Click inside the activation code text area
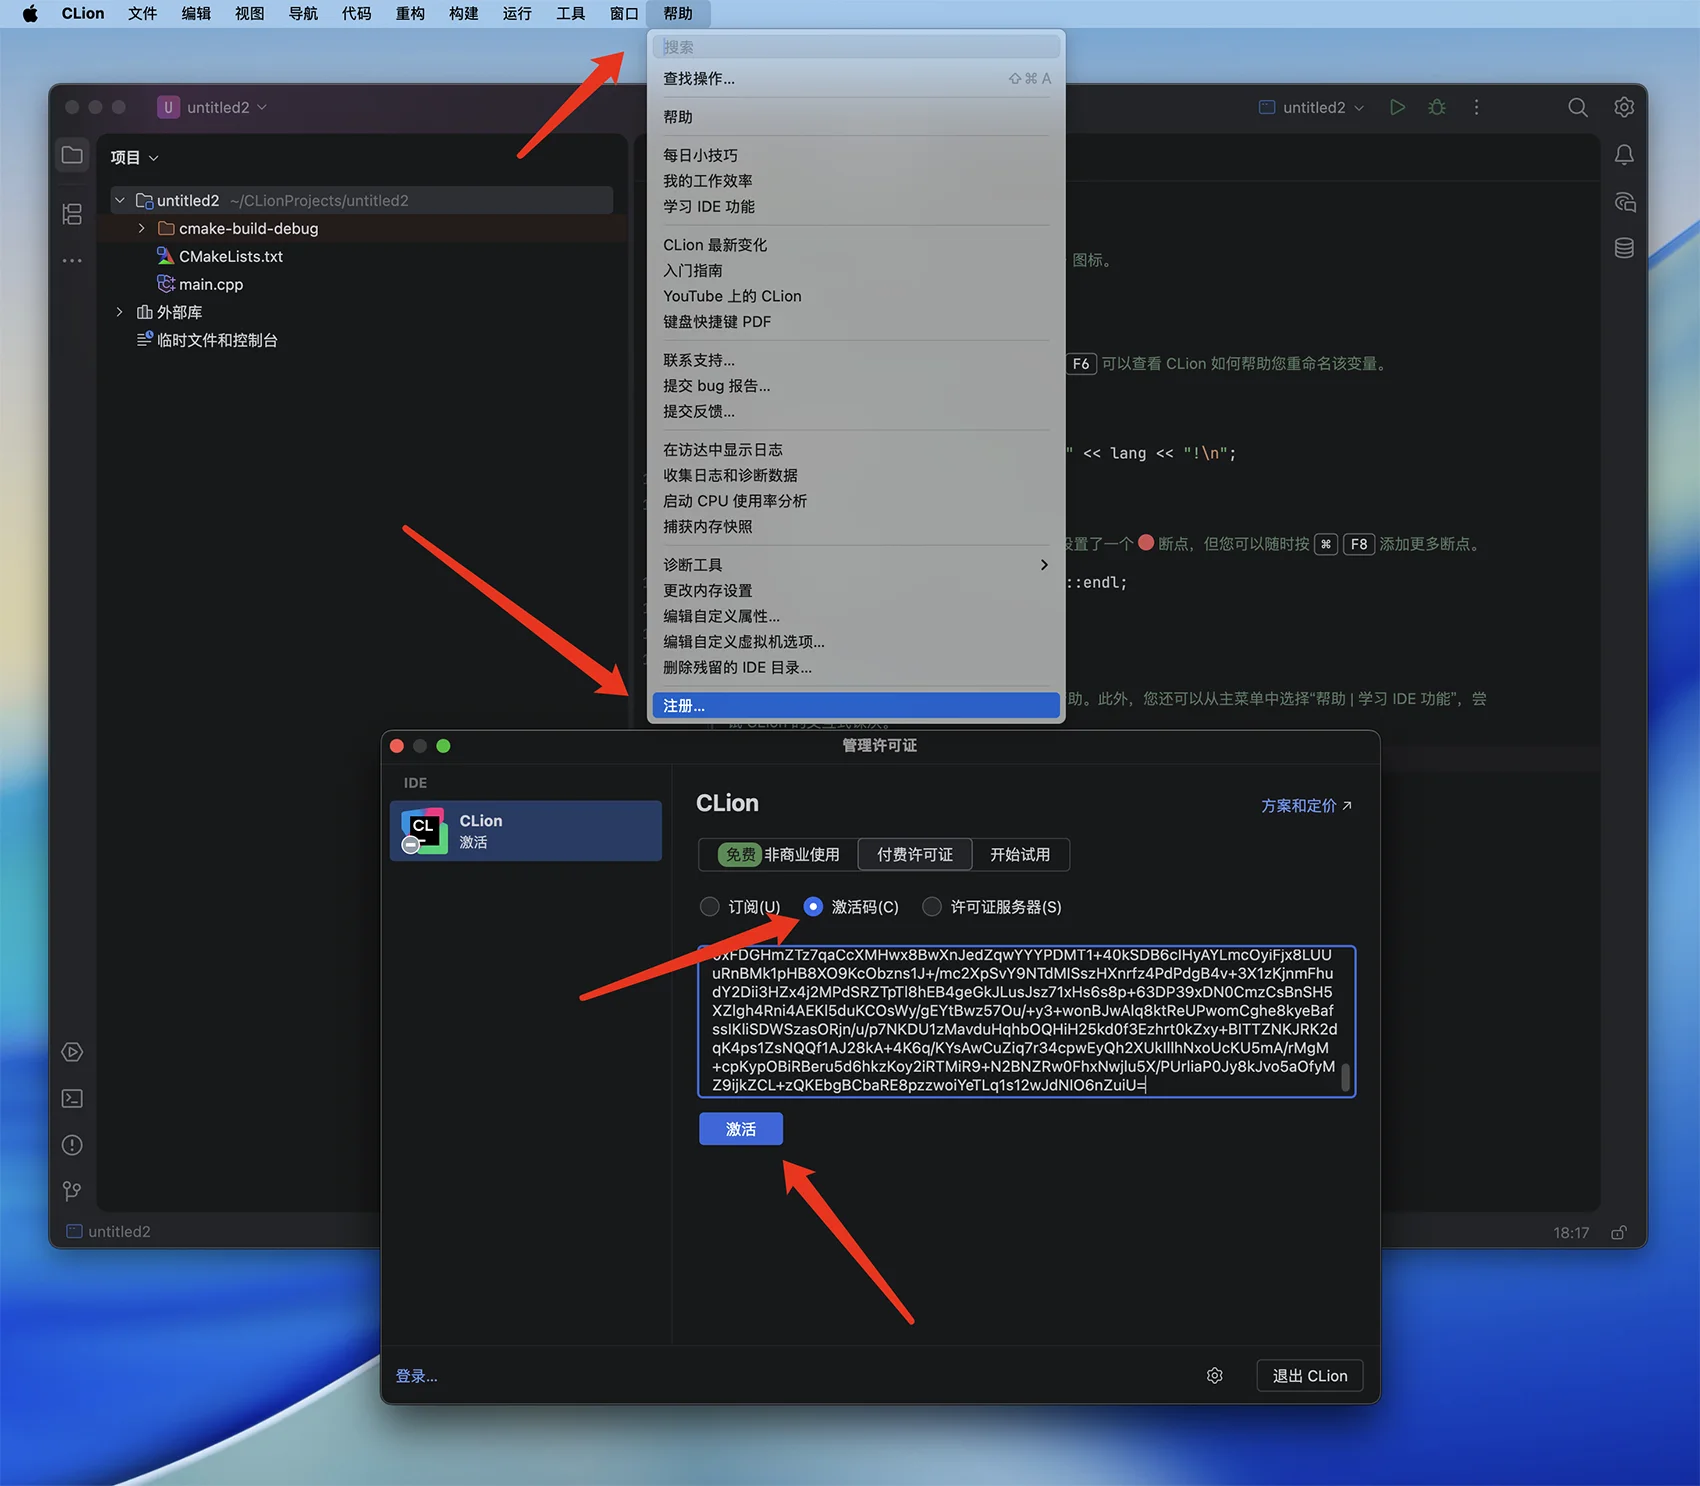1700x1486 pixels. point(1020,1020)
